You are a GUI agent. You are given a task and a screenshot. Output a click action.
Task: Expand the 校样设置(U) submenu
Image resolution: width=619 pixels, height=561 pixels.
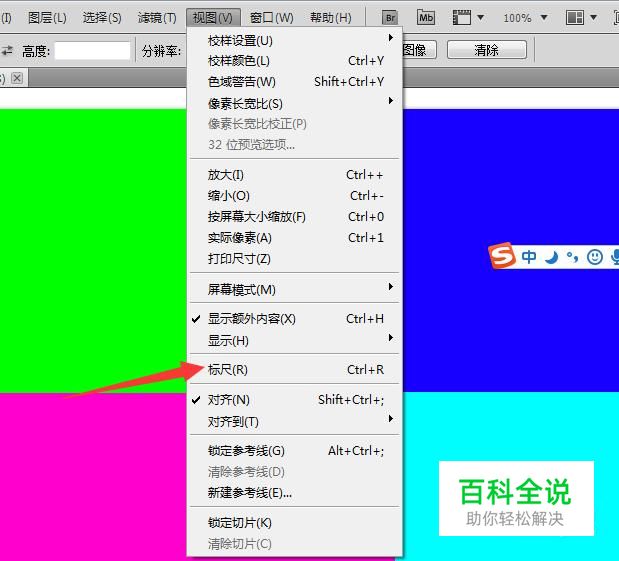click(294, 40)
